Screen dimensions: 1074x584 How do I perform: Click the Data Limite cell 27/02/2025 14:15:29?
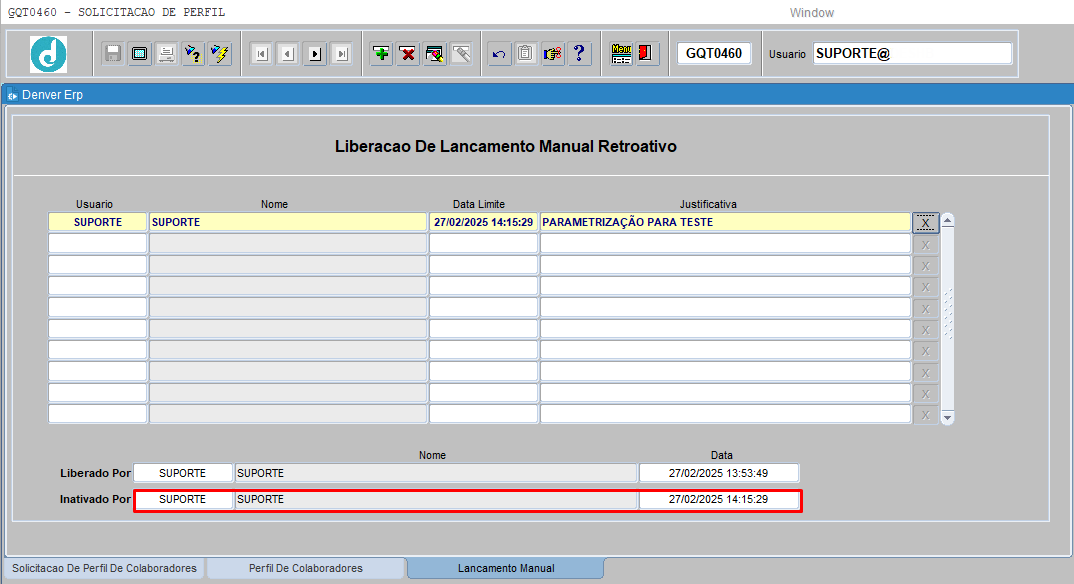tap(484, 223)
